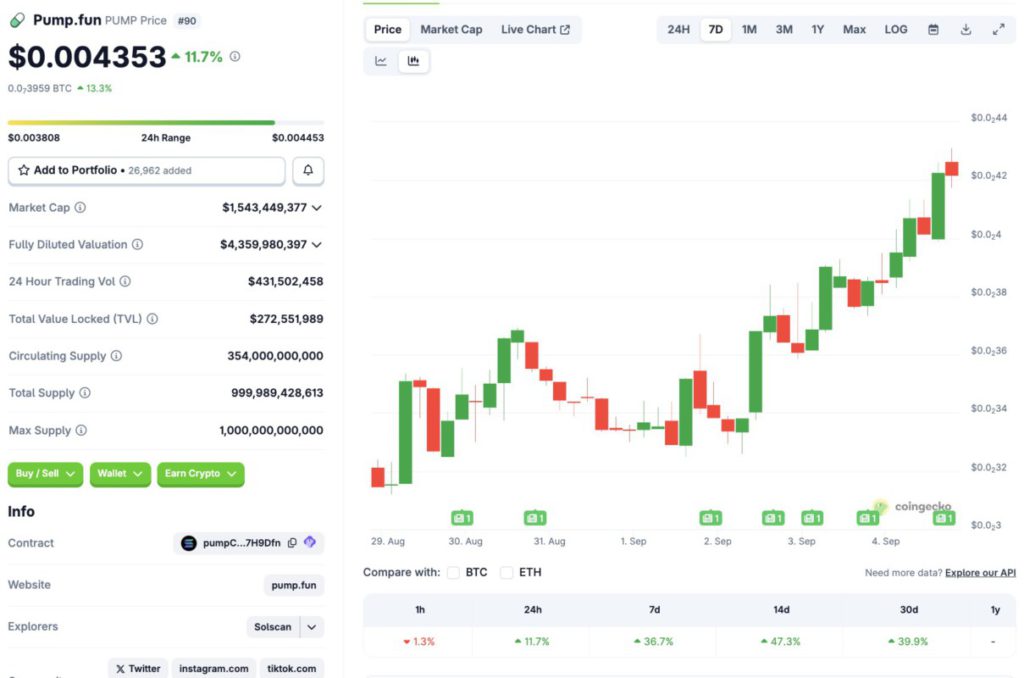Select the 1M timeframe option
The height and width of the screenshot is (678, 1024).
[749, 29]
